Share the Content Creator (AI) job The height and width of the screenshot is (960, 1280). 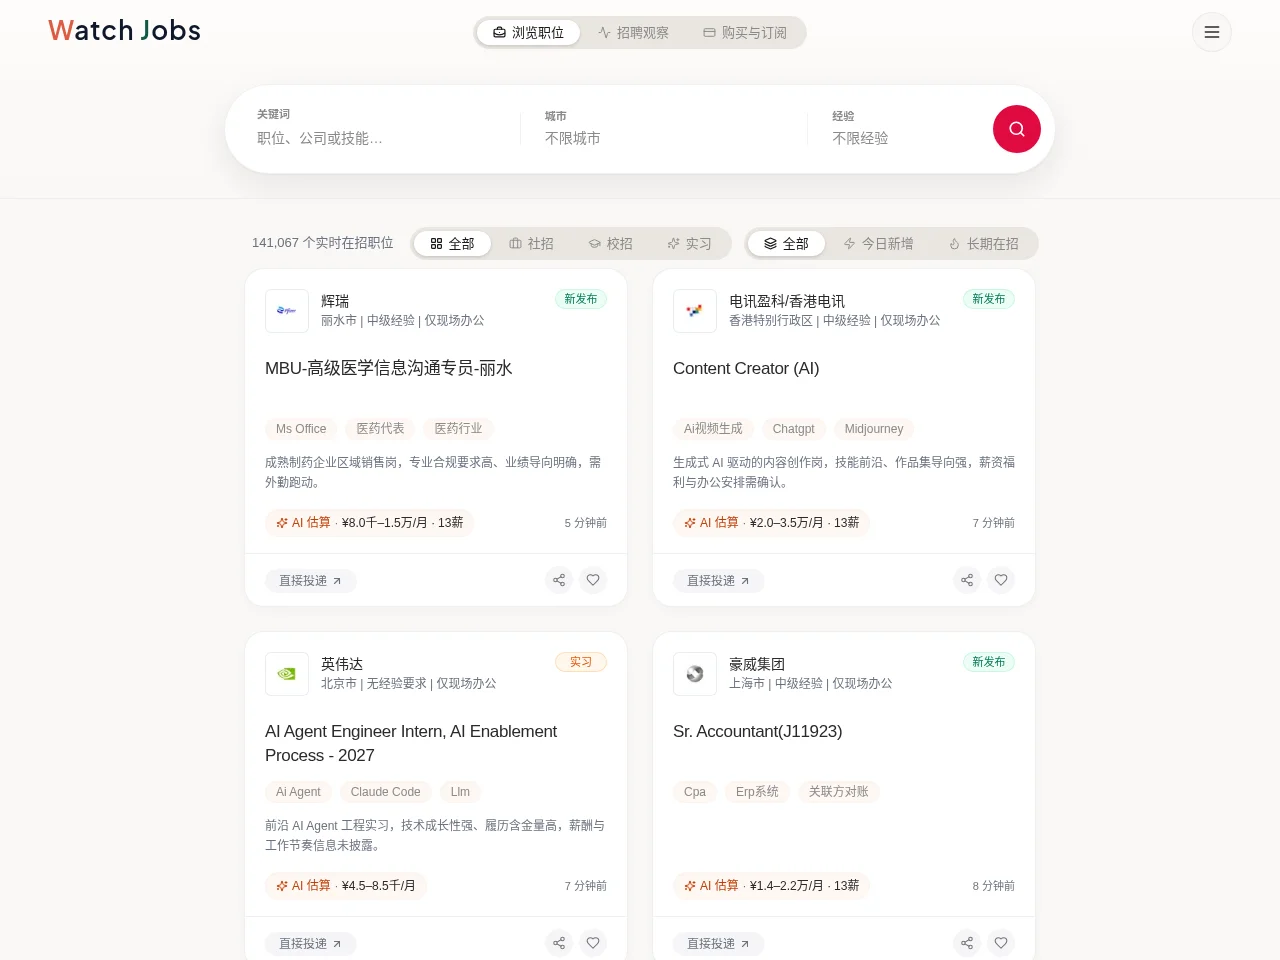[x=967, y=580]
